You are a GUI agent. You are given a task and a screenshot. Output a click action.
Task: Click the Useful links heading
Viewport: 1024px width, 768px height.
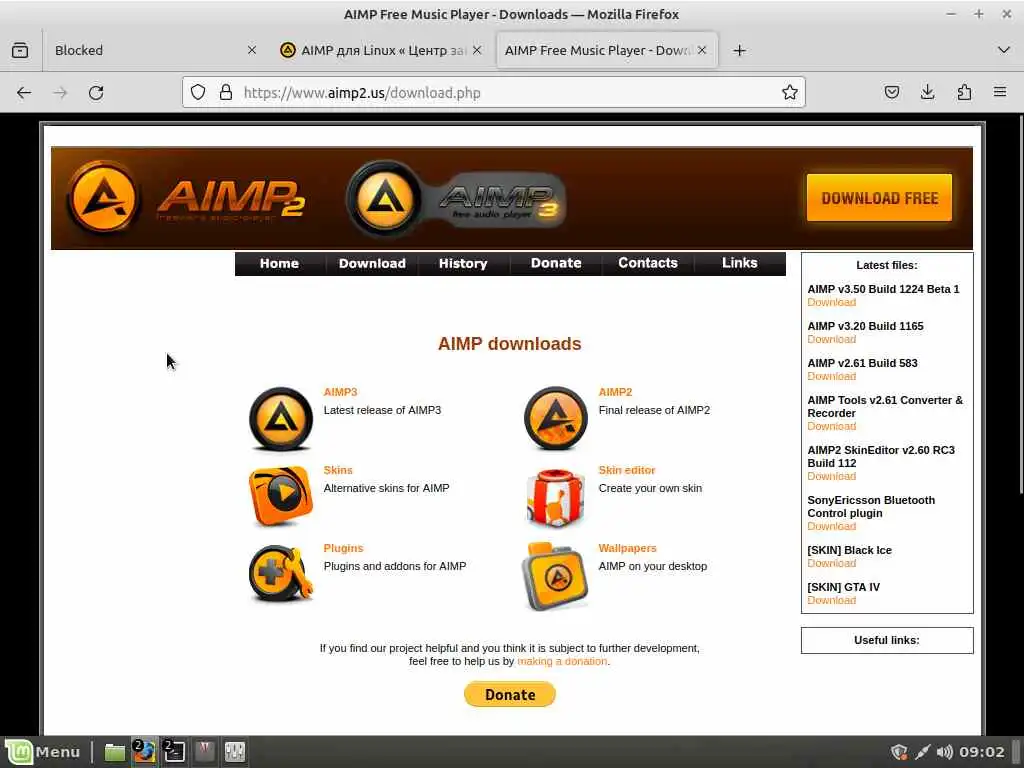click(886, 640)
